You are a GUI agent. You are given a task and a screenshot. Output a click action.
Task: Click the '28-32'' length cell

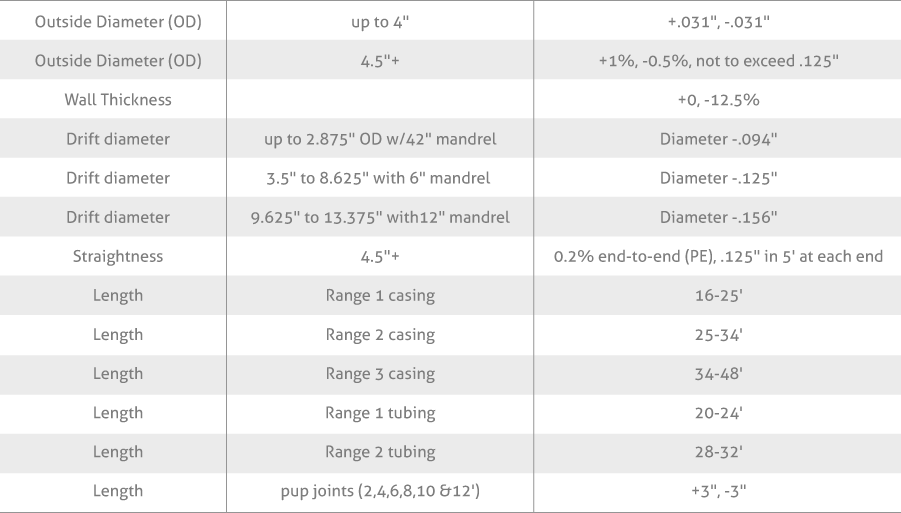click(x=718, y=452)
